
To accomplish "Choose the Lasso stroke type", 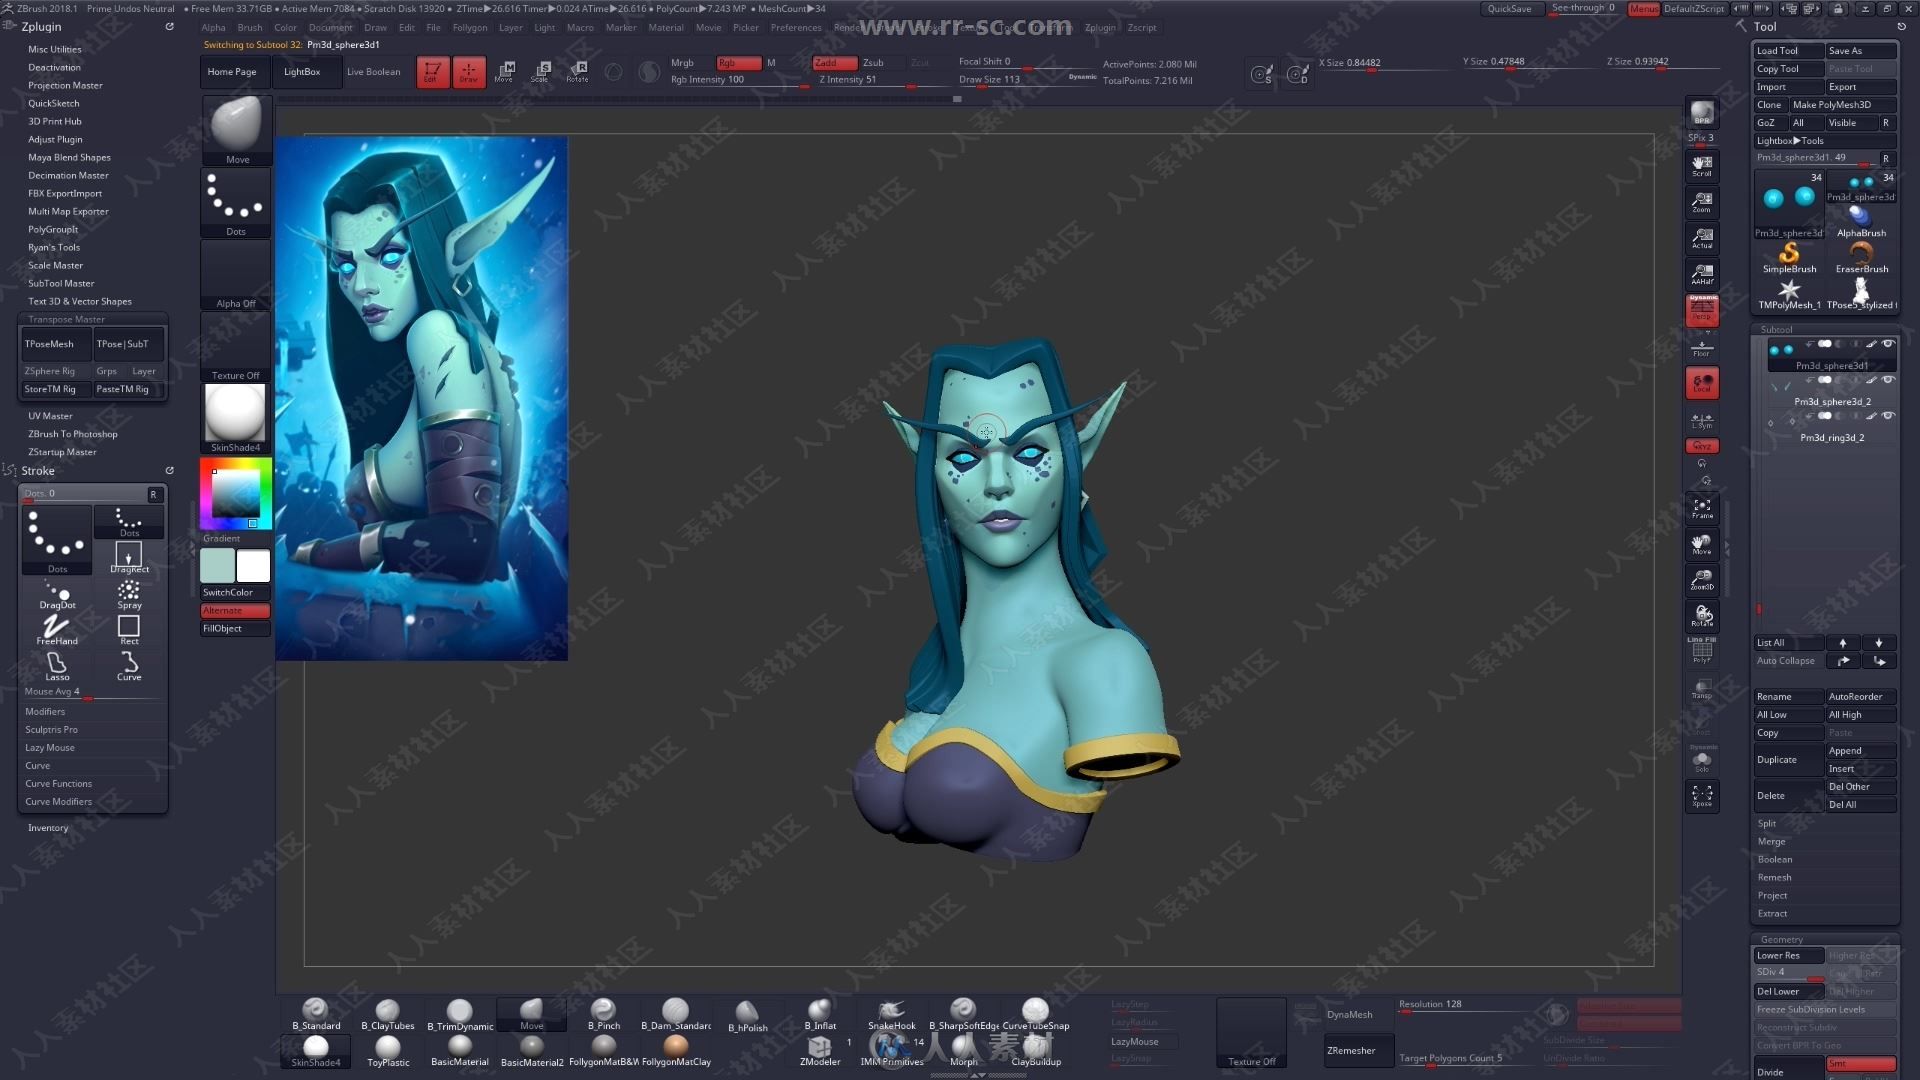I will click(x=57, y=666).
